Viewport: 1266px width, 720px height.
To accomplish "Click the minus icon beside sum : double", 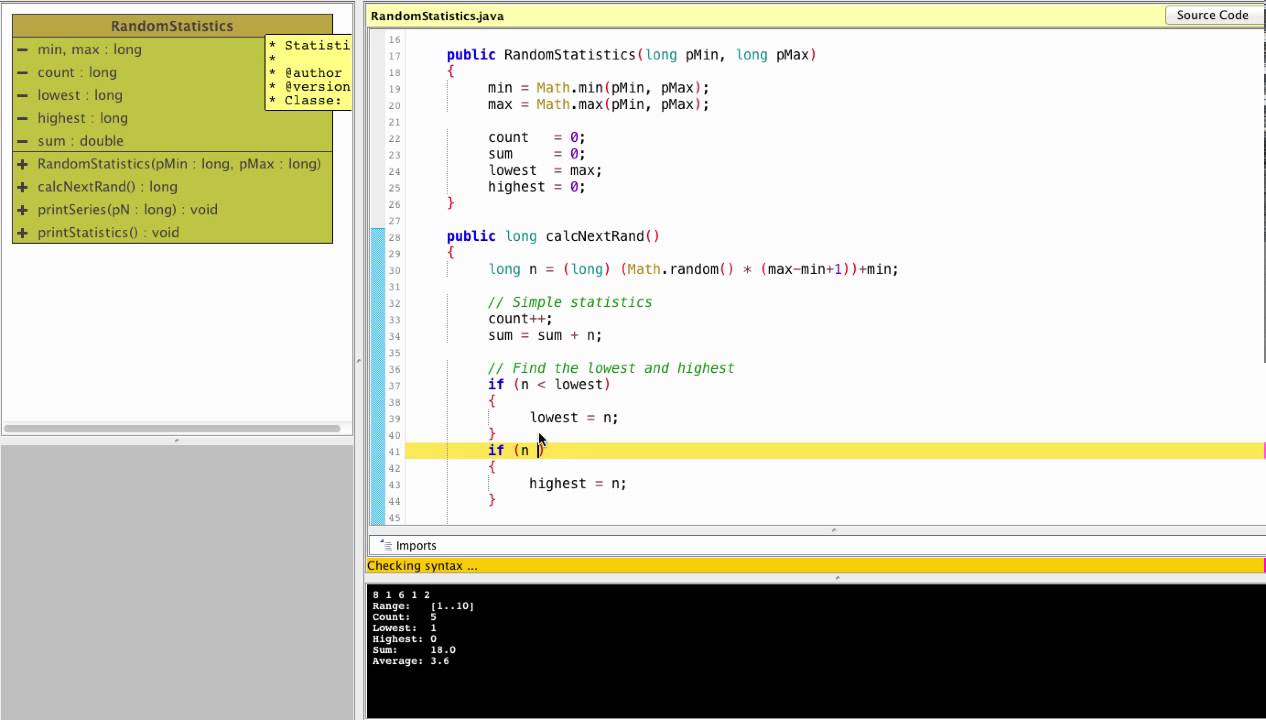I will 22,141.
